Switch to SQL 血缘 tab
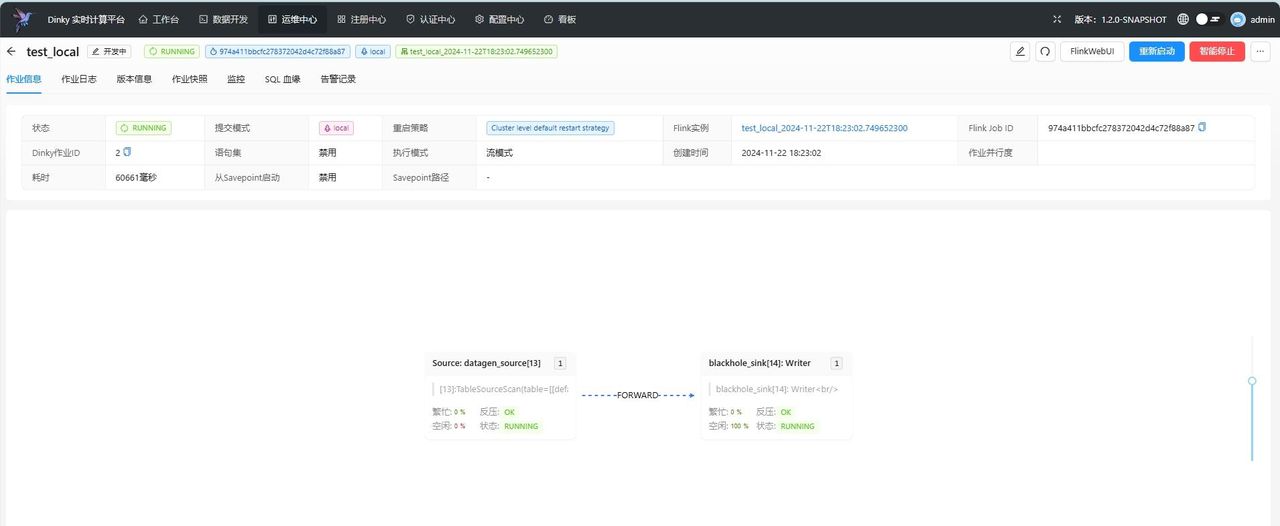 pos(283,78)
